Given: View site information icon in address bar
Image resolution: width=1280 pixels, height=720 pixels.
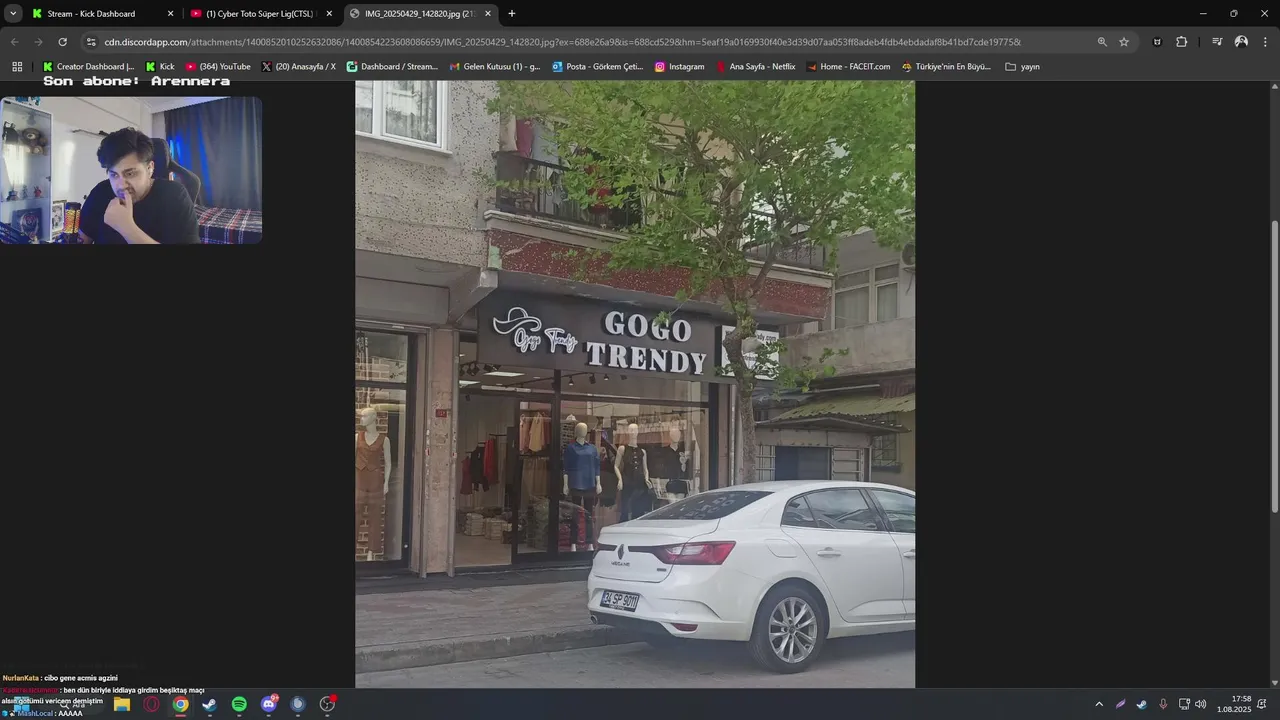Looking at the screenshot, I should coord(91,42).
